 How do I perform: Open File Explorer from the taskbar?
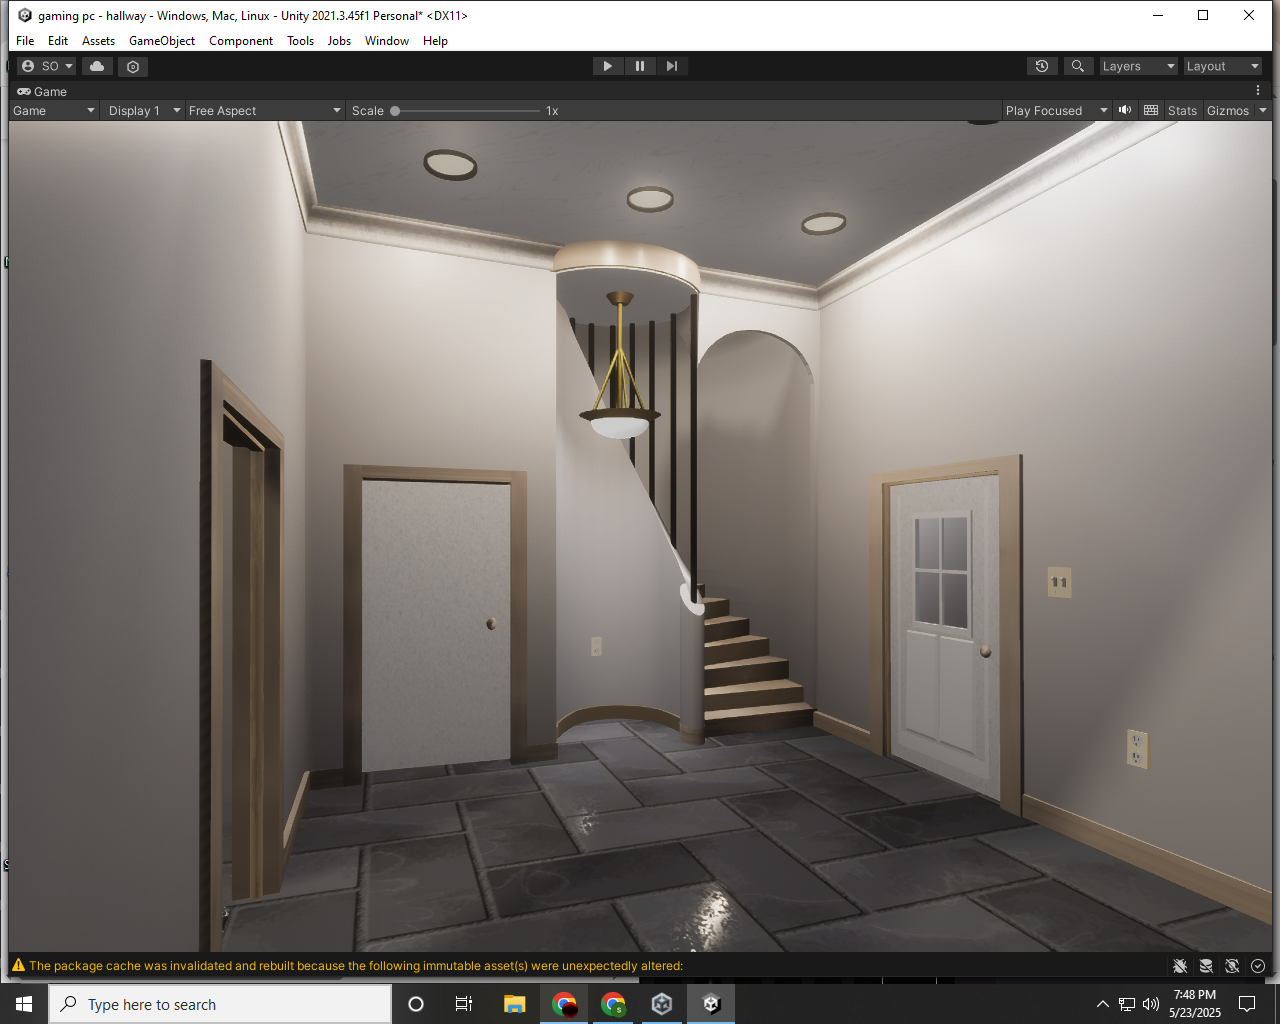[x=514, y=1004]
